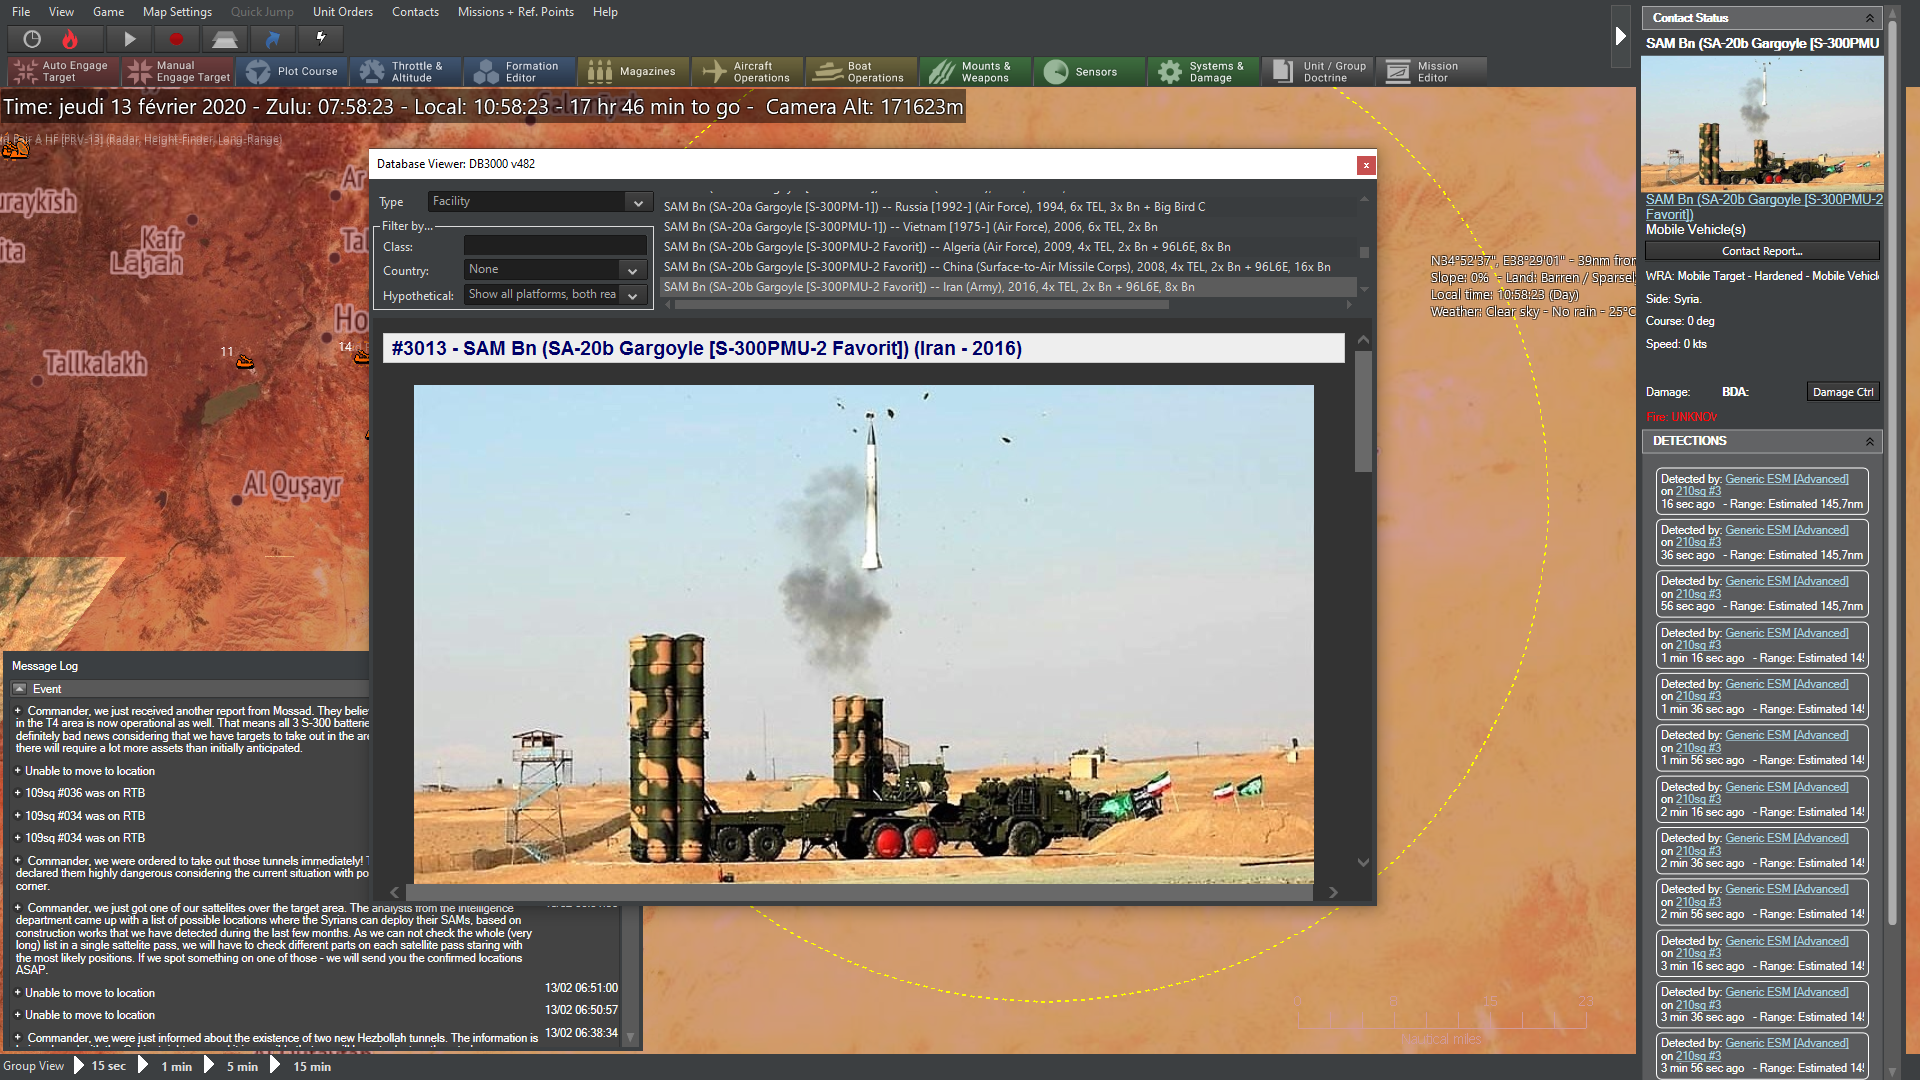The width and height of the screenshot is (1920, 1080).
Task: Open the File menu
Action: click(21, 12)
